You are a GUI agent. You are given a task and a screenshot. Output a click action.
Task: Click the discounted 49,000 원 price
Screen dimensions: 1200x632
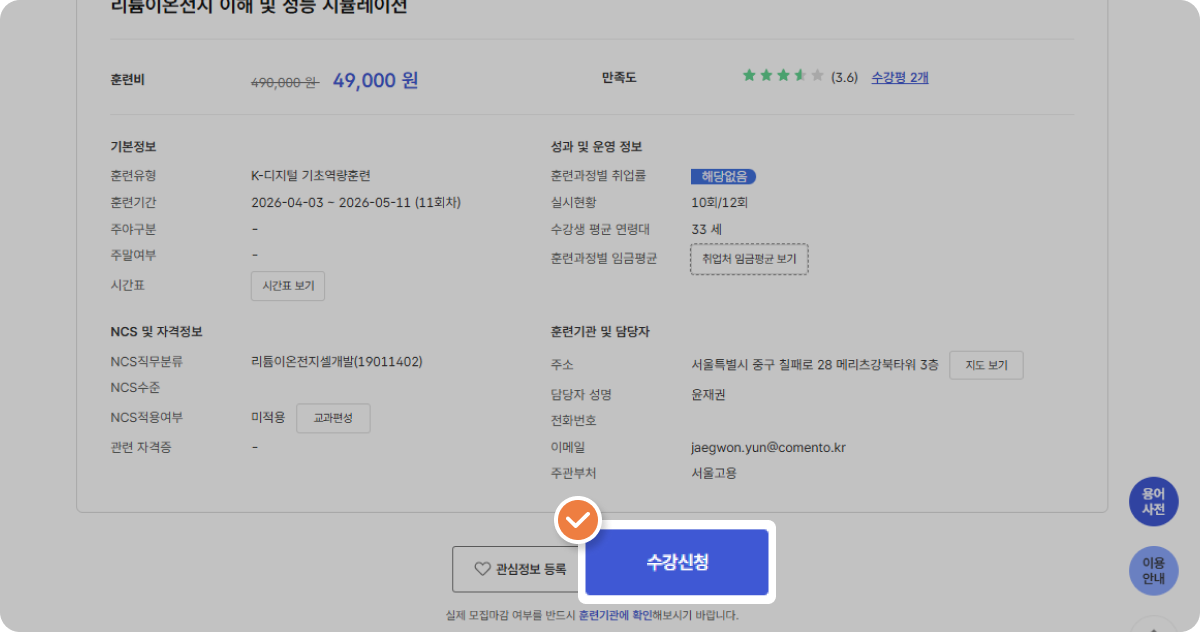[x=375, y=81]
